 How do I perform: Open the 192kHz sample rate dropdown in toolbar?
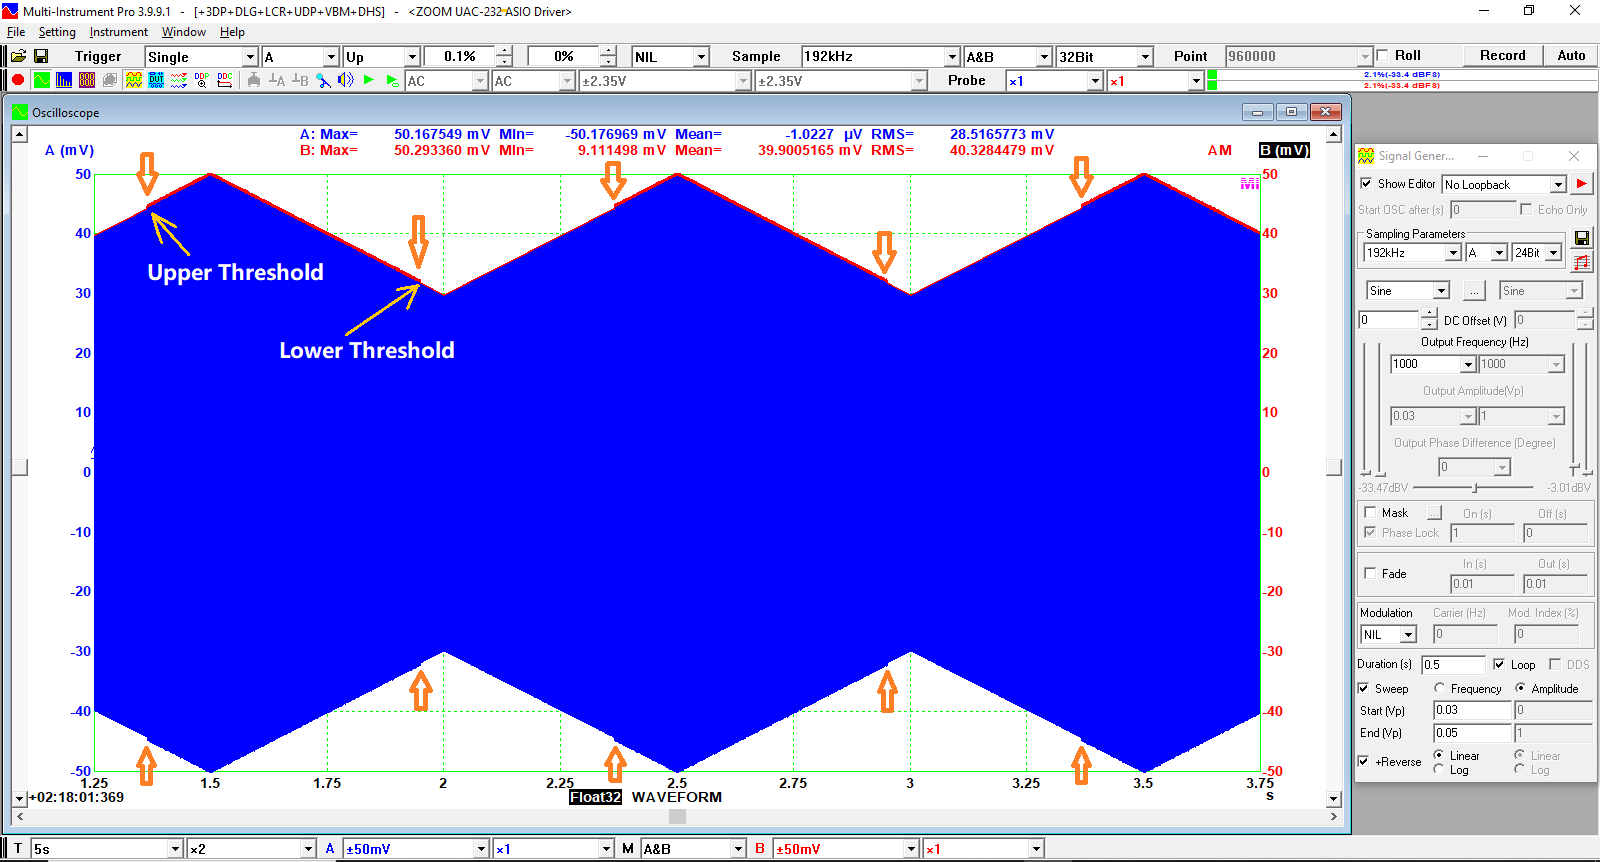coord(953,57)
